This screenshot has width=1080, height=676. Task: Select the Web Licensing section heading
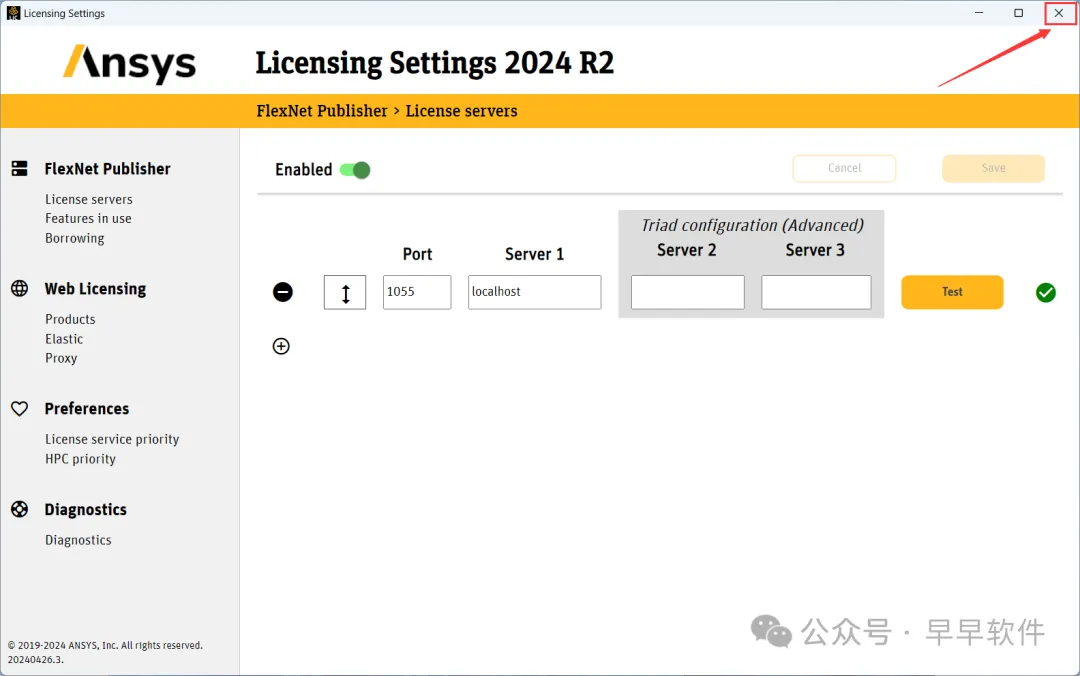pyautogui.click(x=96, y=289)
